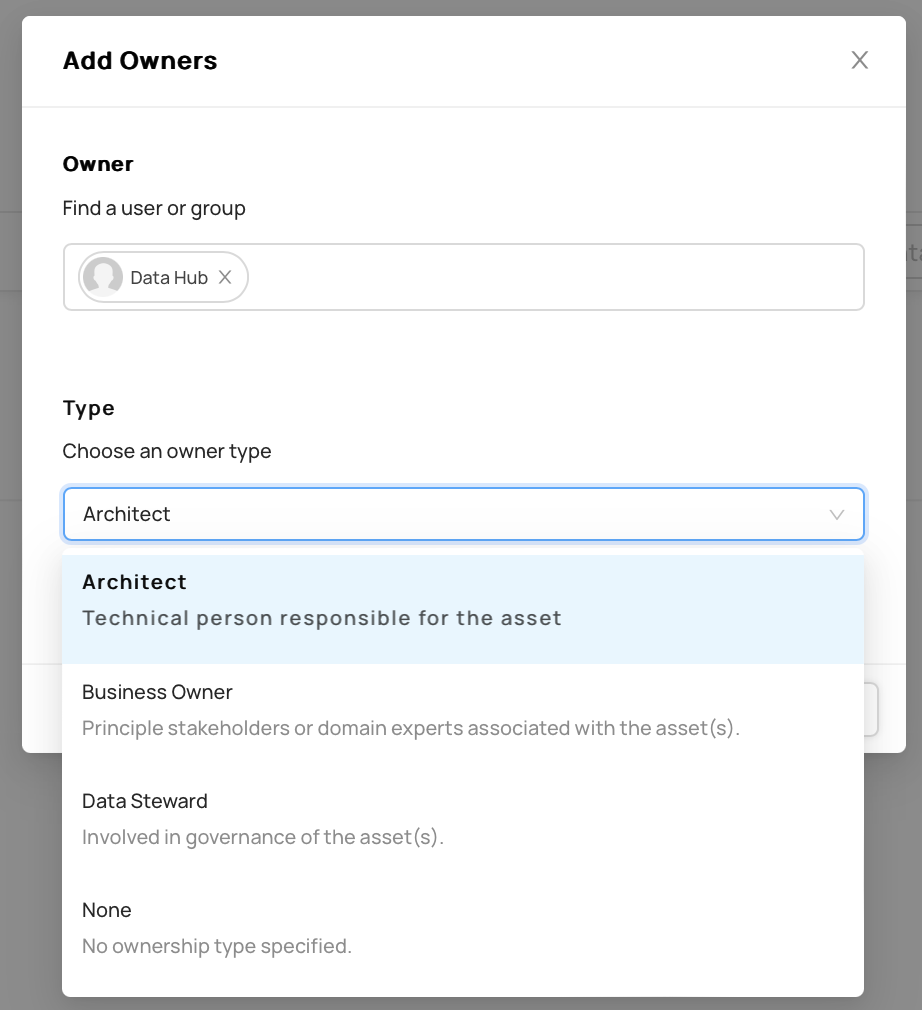Screen dimensions: 922x1010
Task: Close the Add Owners dialog
Action: [x=860, y=60]
